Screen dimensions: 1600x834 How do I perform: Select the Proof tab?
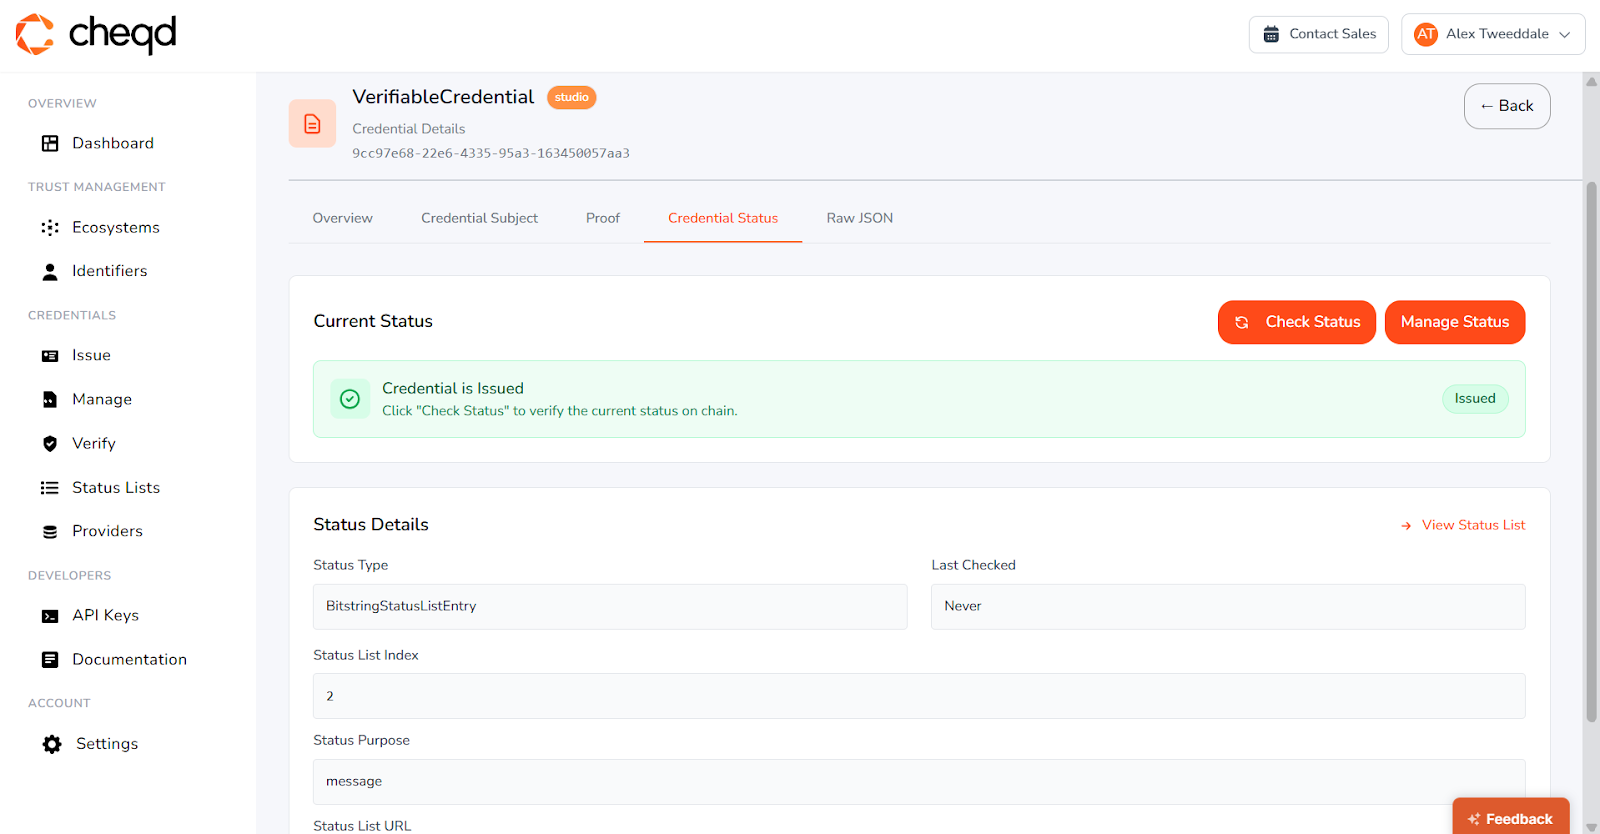[602, 218]
